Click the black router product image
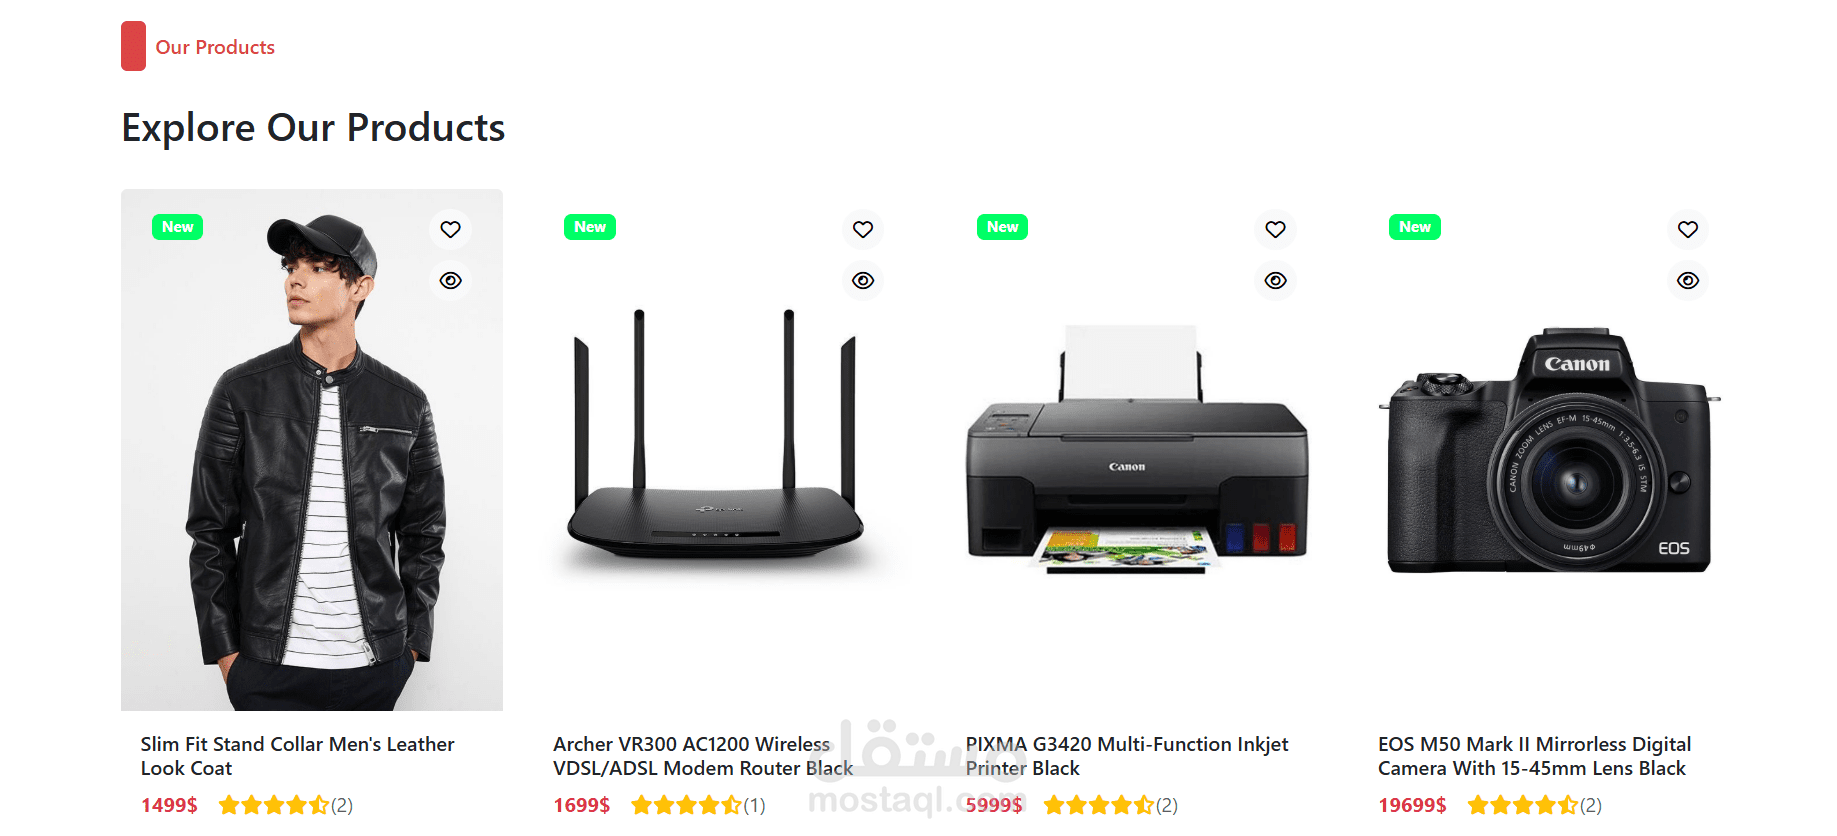This screenshot has height=836, width=1837. [714, 440]
